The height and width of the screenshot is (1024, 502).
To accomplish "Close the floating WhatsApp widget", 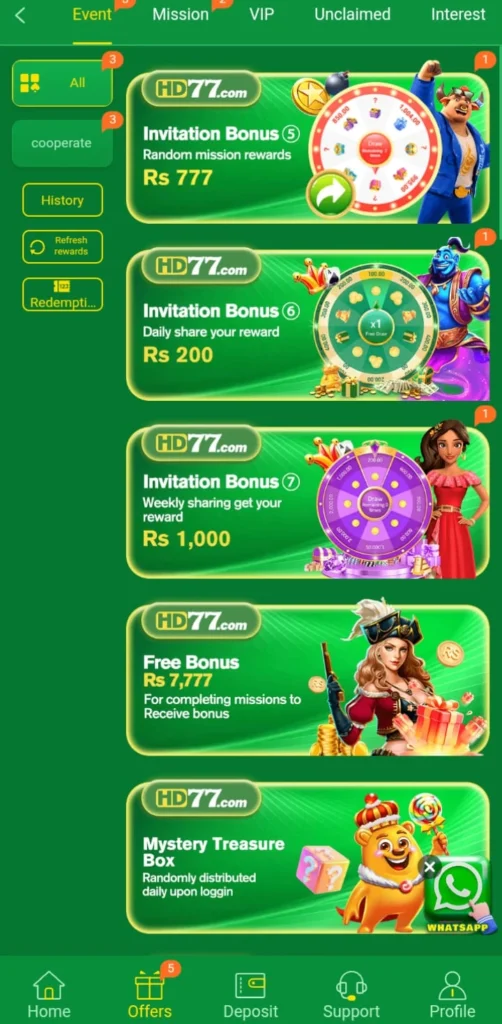I will pyautogui.click(x=429, y=867).
